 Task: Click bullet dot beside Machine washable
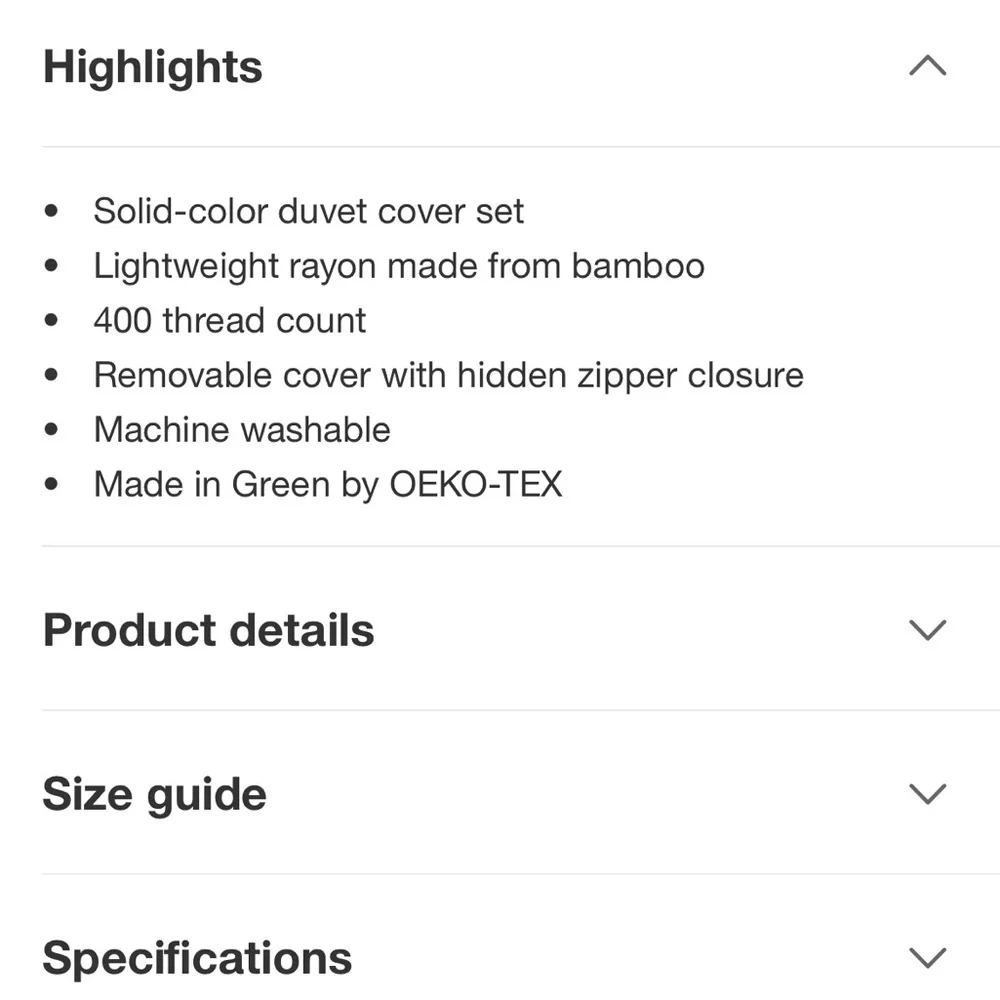52,429
